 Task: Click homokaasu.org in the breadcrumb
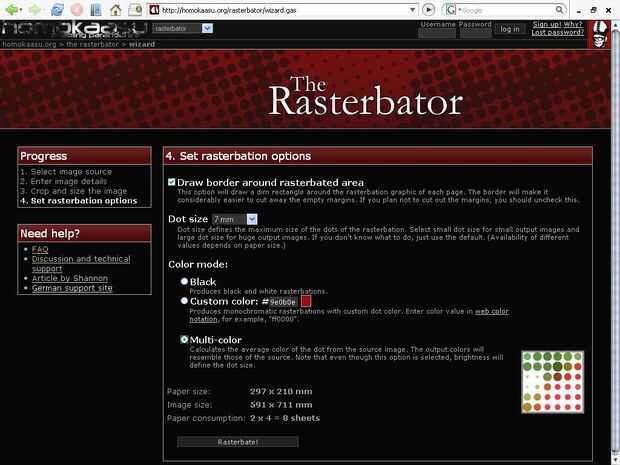(x=29, y=44)
